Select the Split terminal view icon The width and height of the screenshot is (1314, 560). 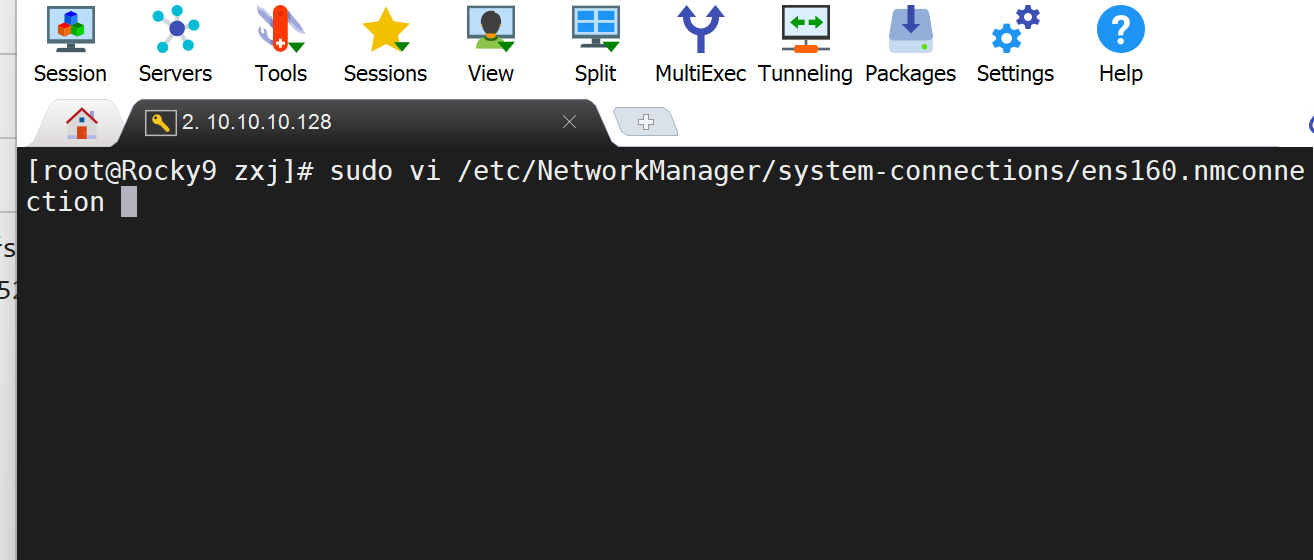click(x=595, y=43)
